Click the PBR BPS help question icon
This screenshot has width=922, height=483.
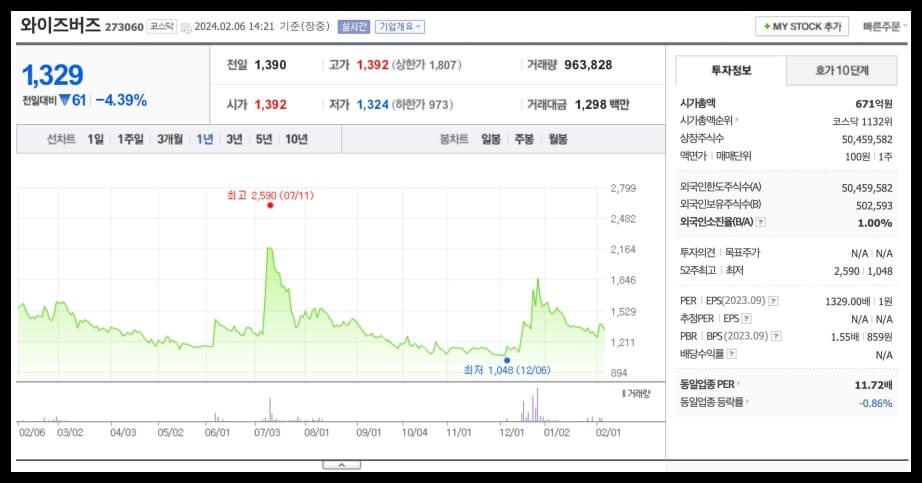[776, 337]
